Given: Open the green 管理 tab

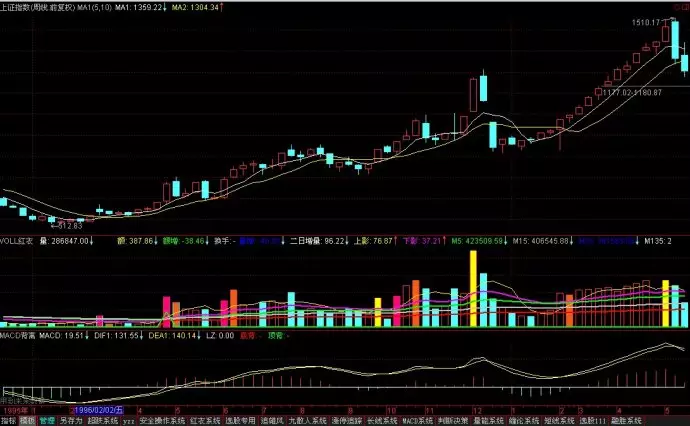Looking at the screenshot, I should 47,421.
